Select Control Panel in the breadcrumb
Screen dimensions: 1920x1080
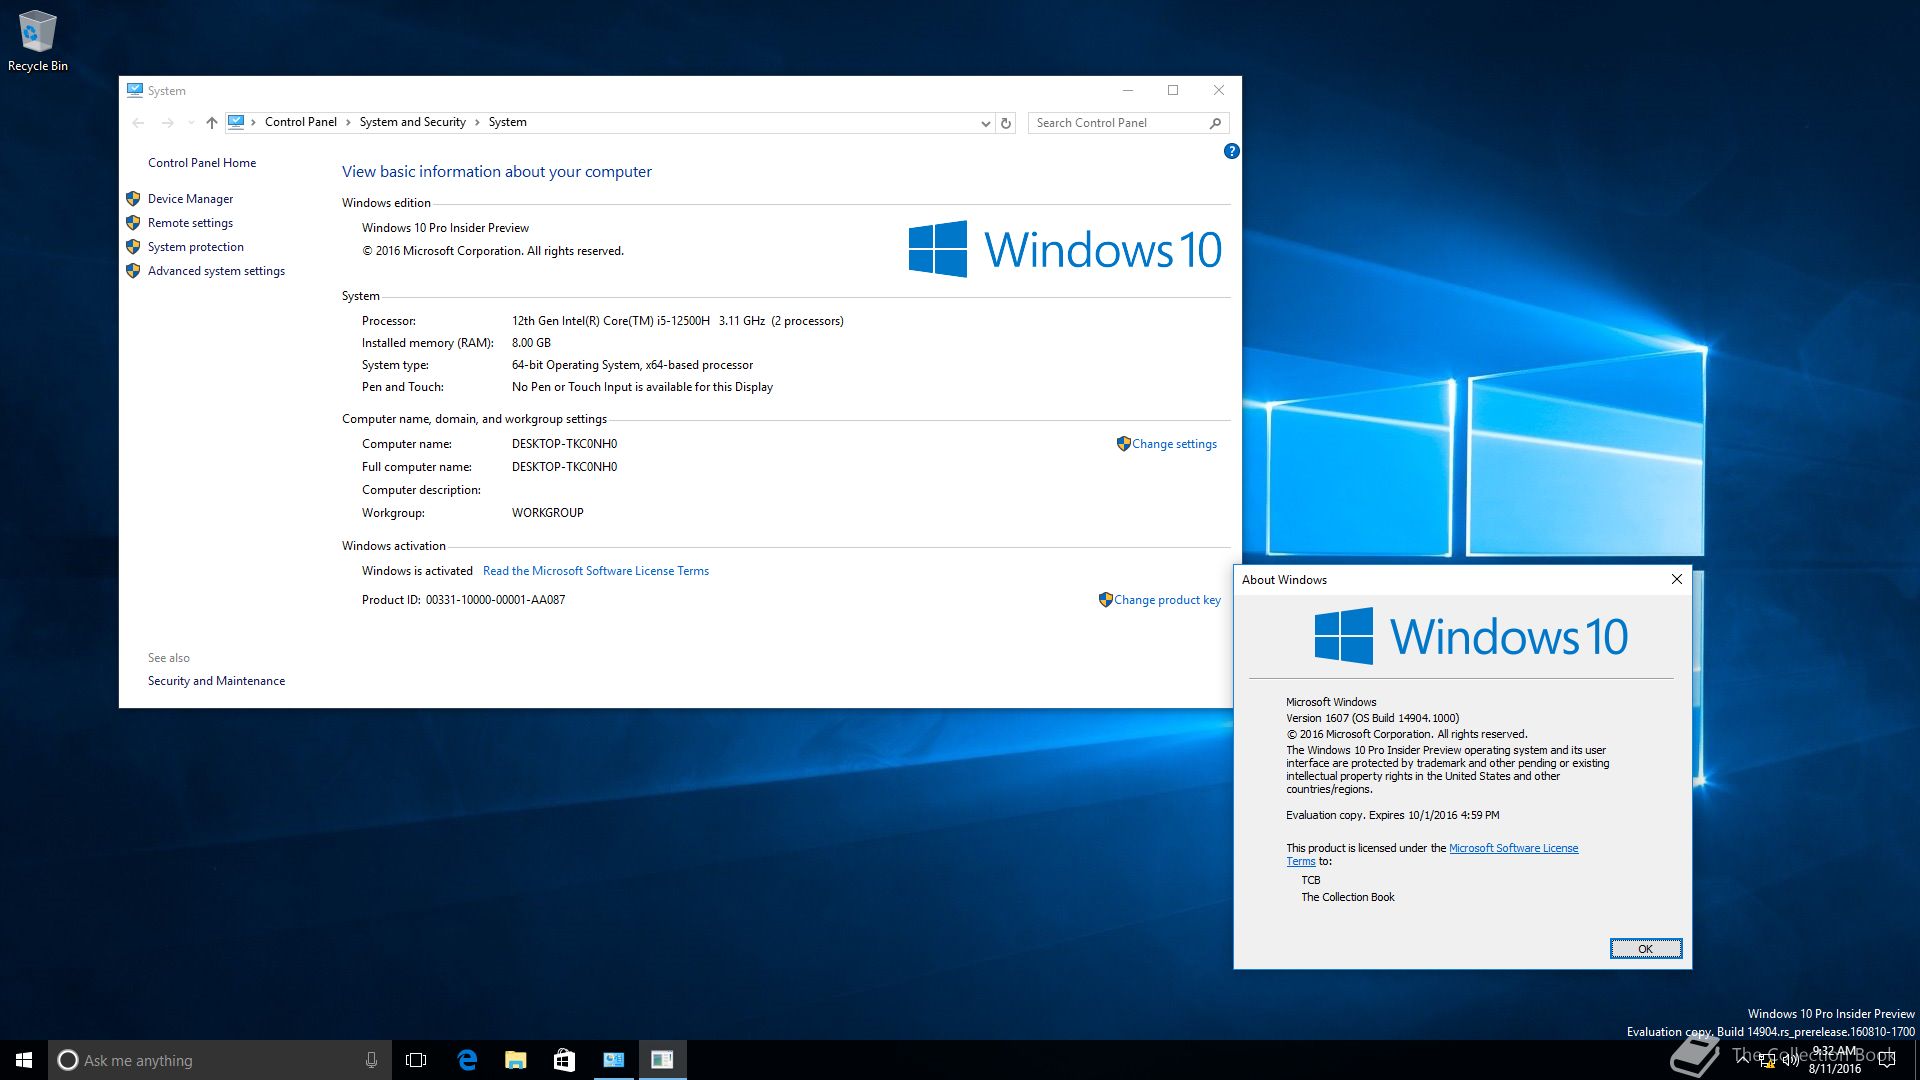click(x=300, y=122)
